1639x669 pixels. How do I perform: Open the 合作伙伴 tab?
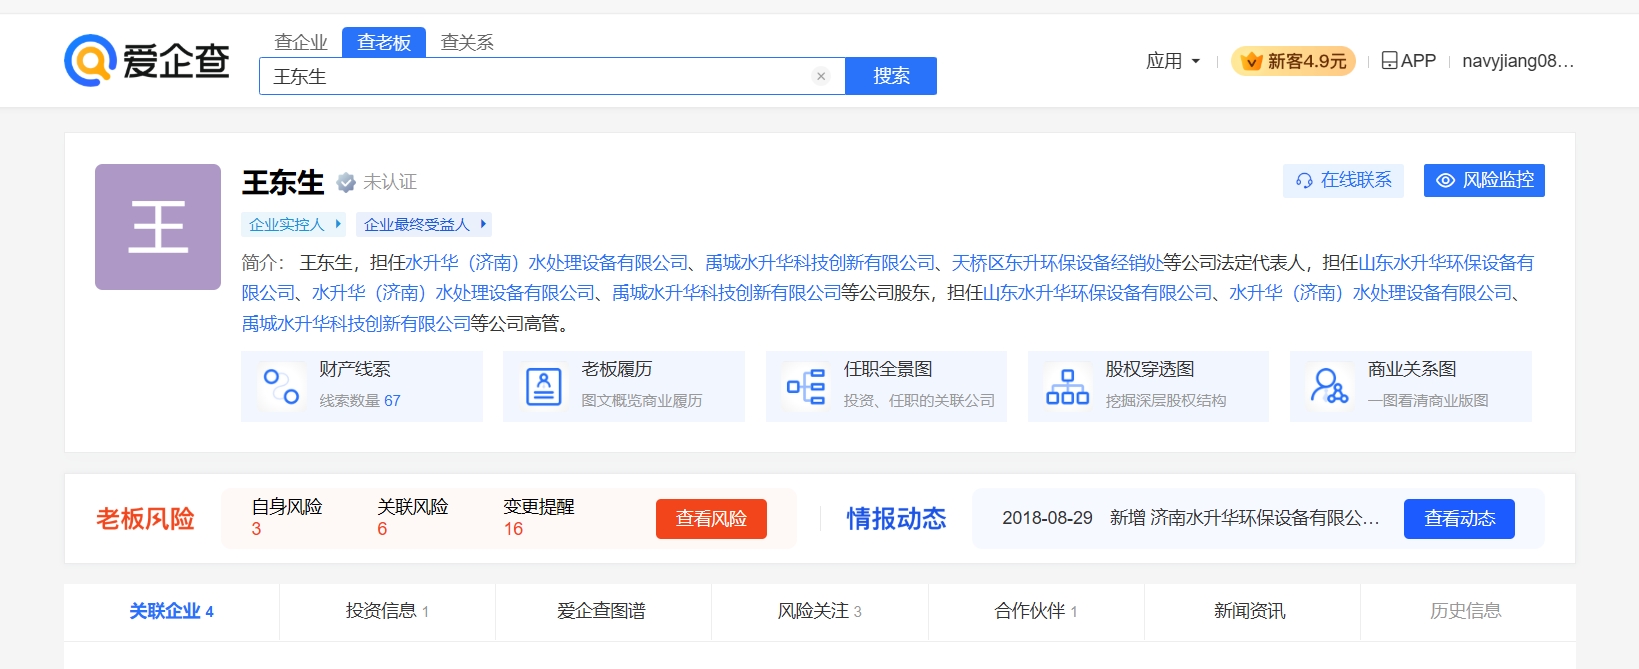(x=1036, y=611)
